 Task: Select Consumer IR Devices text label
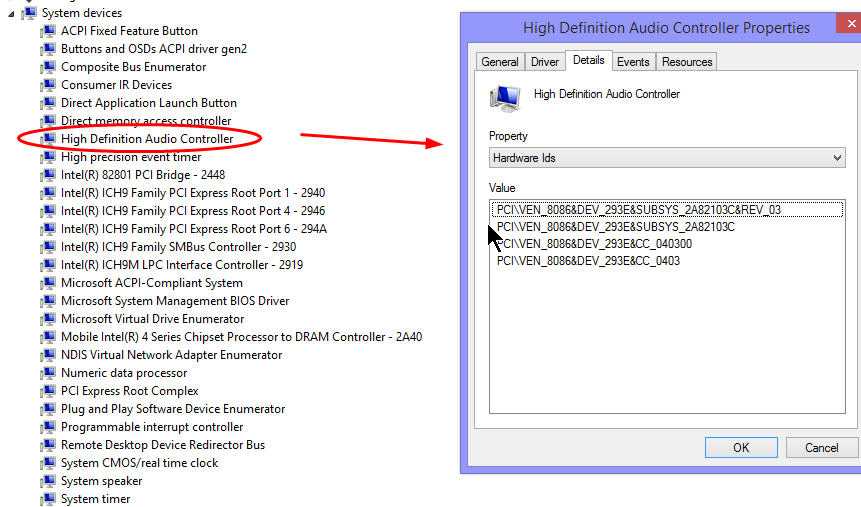coord(116,85)
